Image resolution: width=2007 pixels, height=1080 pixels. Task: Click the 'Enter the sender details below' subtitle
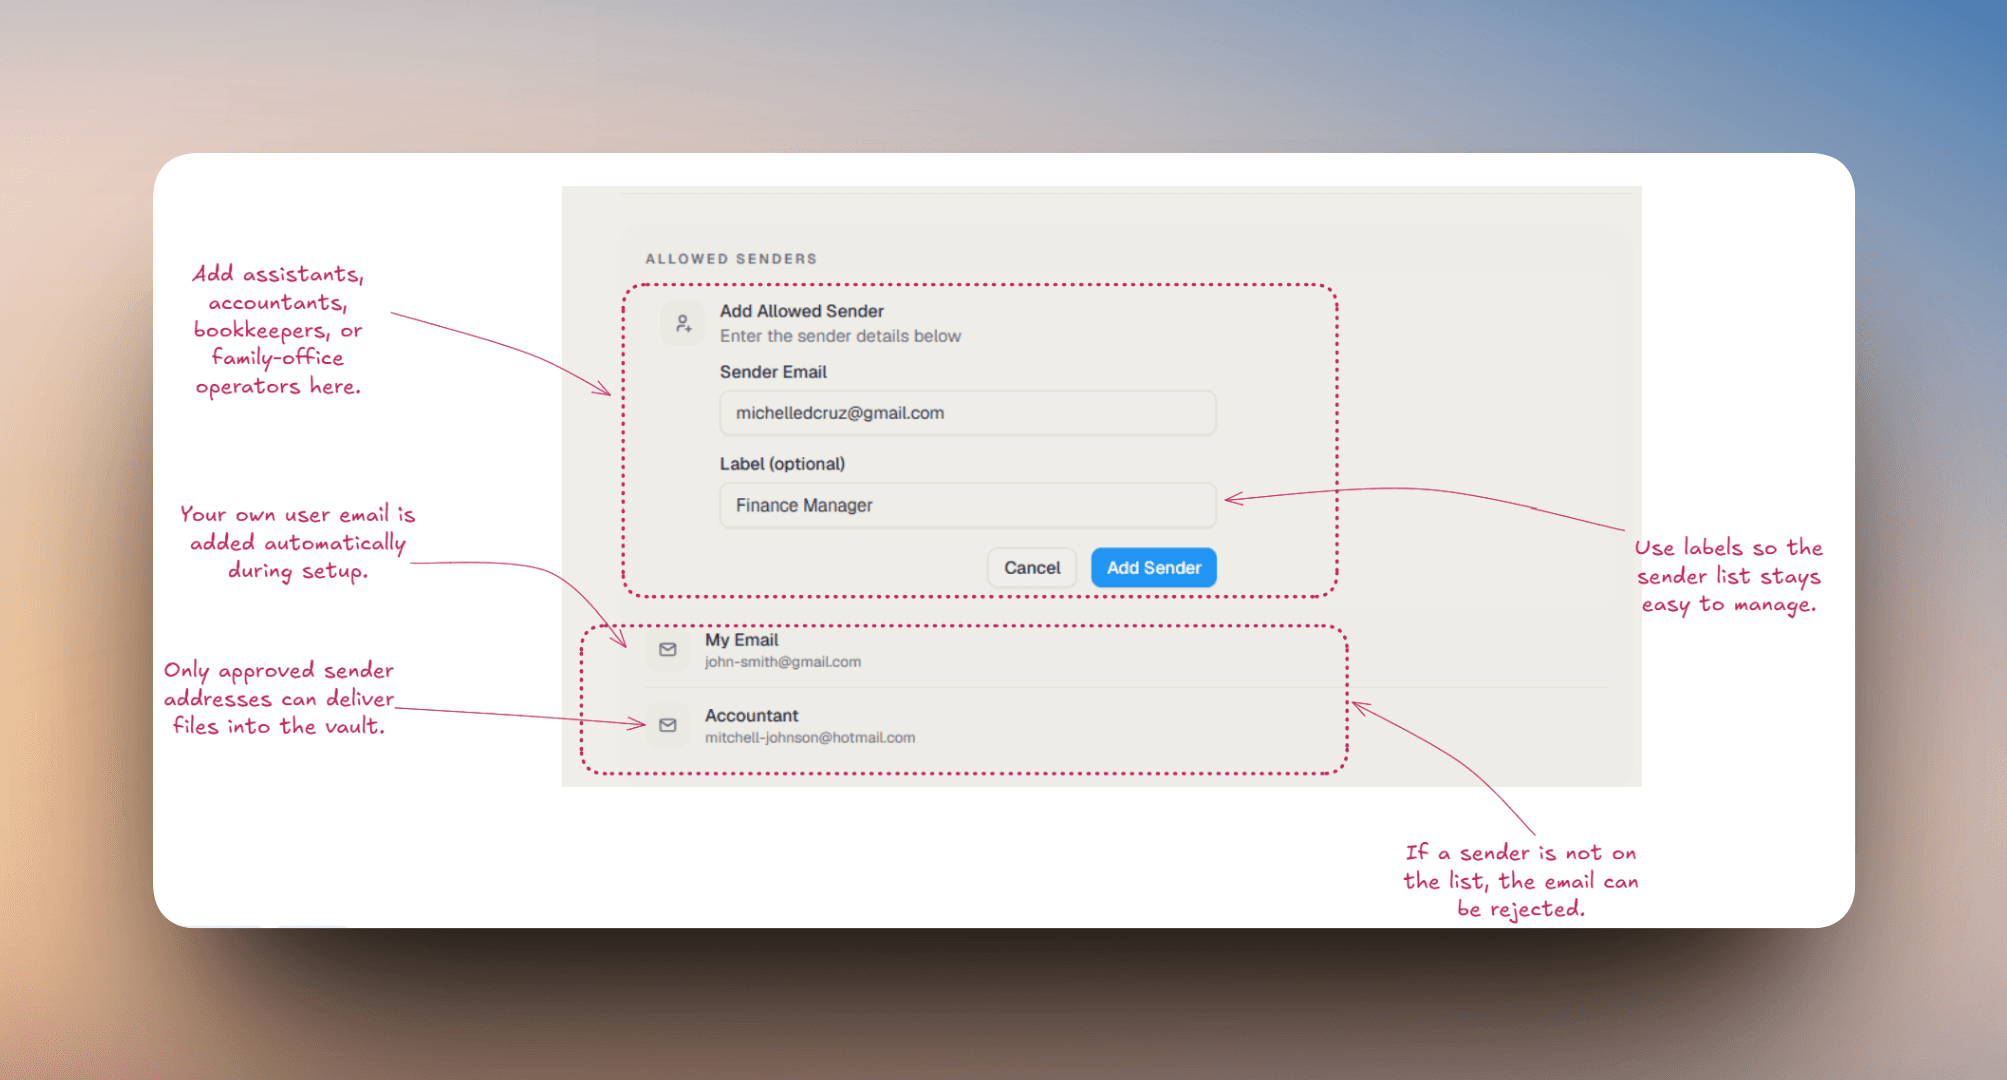coord(840,336)
